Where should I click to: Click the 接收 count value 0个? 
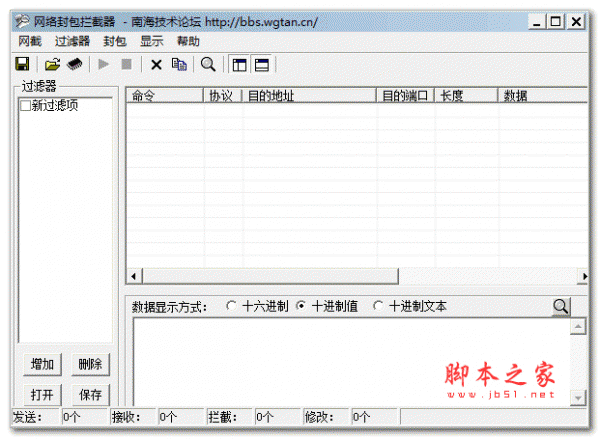pyautogui.click(x=168, y=417)
